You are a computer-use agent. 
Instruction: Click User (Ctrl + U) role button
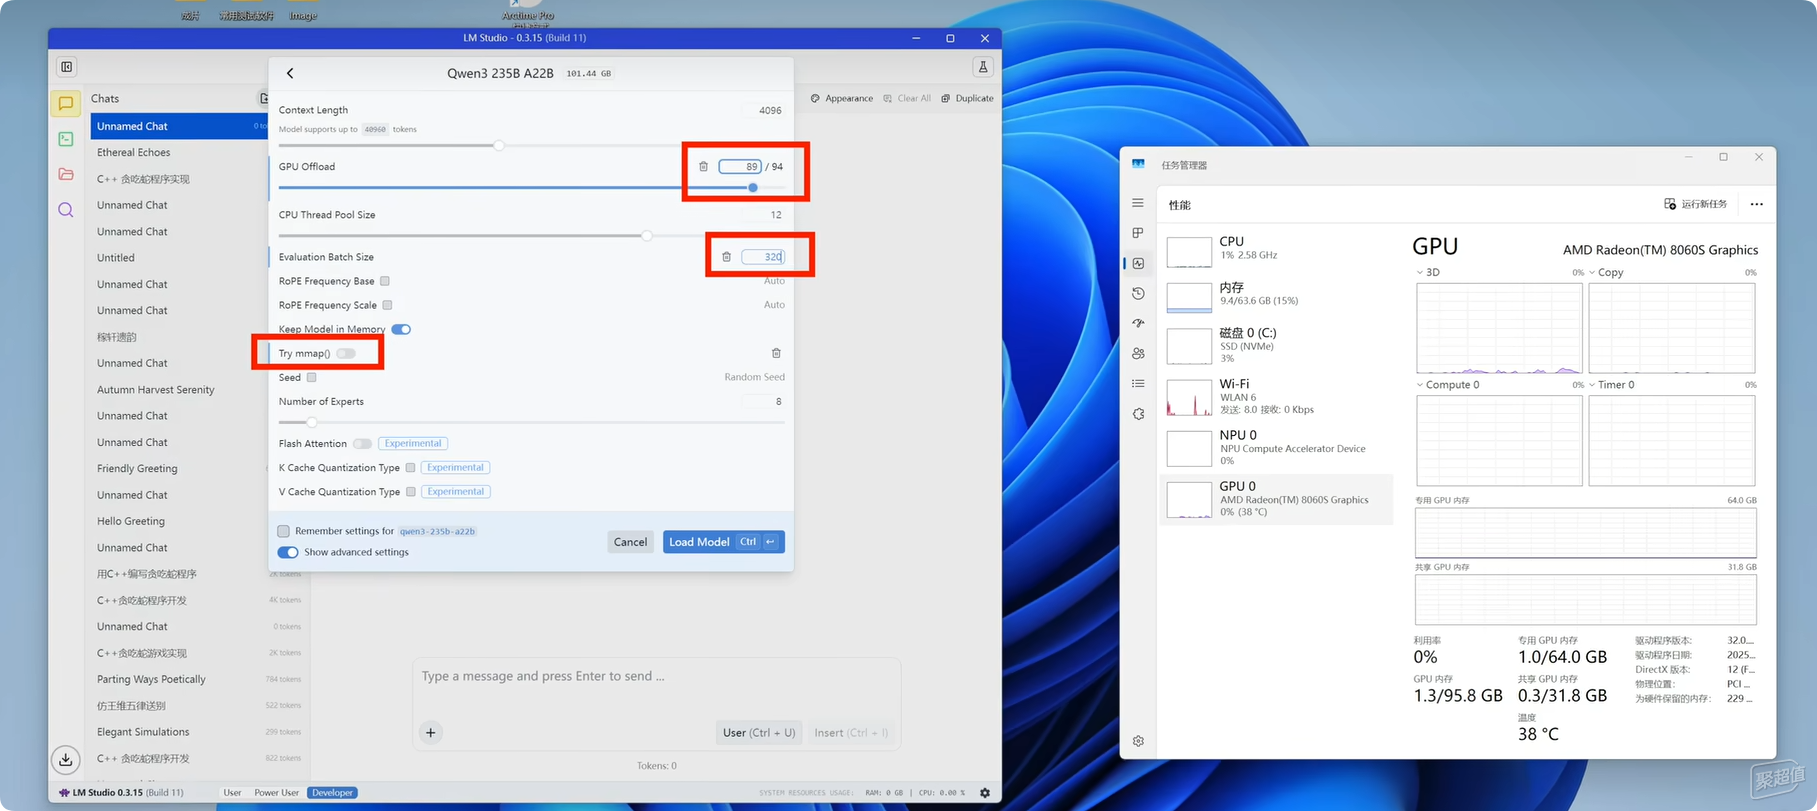coord(759,733)
